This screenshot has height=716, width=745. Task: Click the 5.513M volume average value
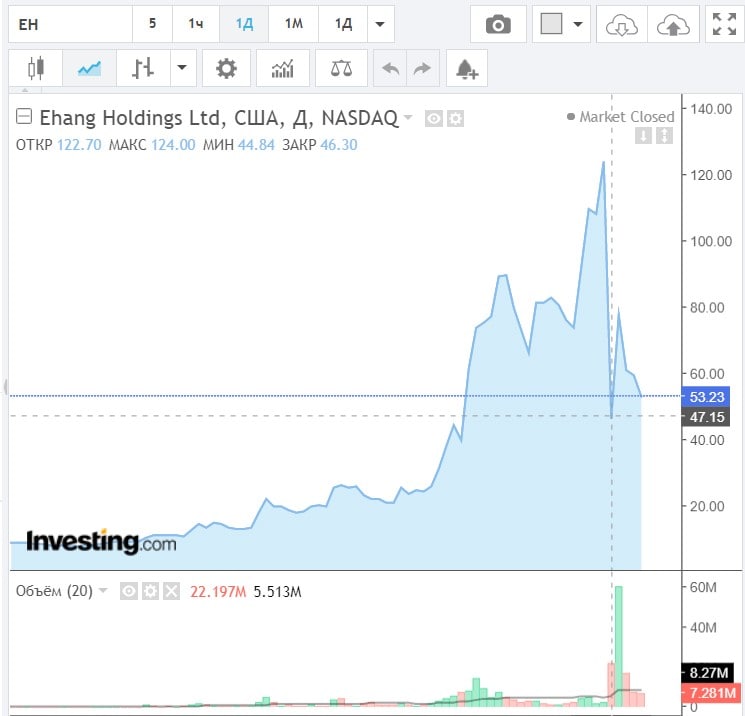point(277,592)
